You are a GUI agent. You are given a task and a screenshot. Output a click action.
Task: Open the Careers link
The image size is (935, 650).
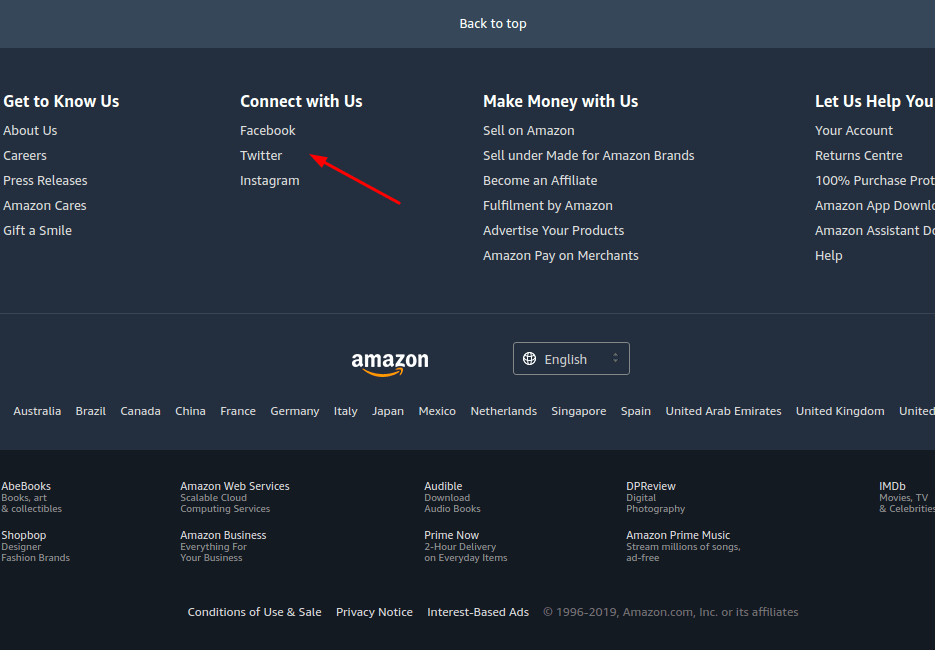25,156
